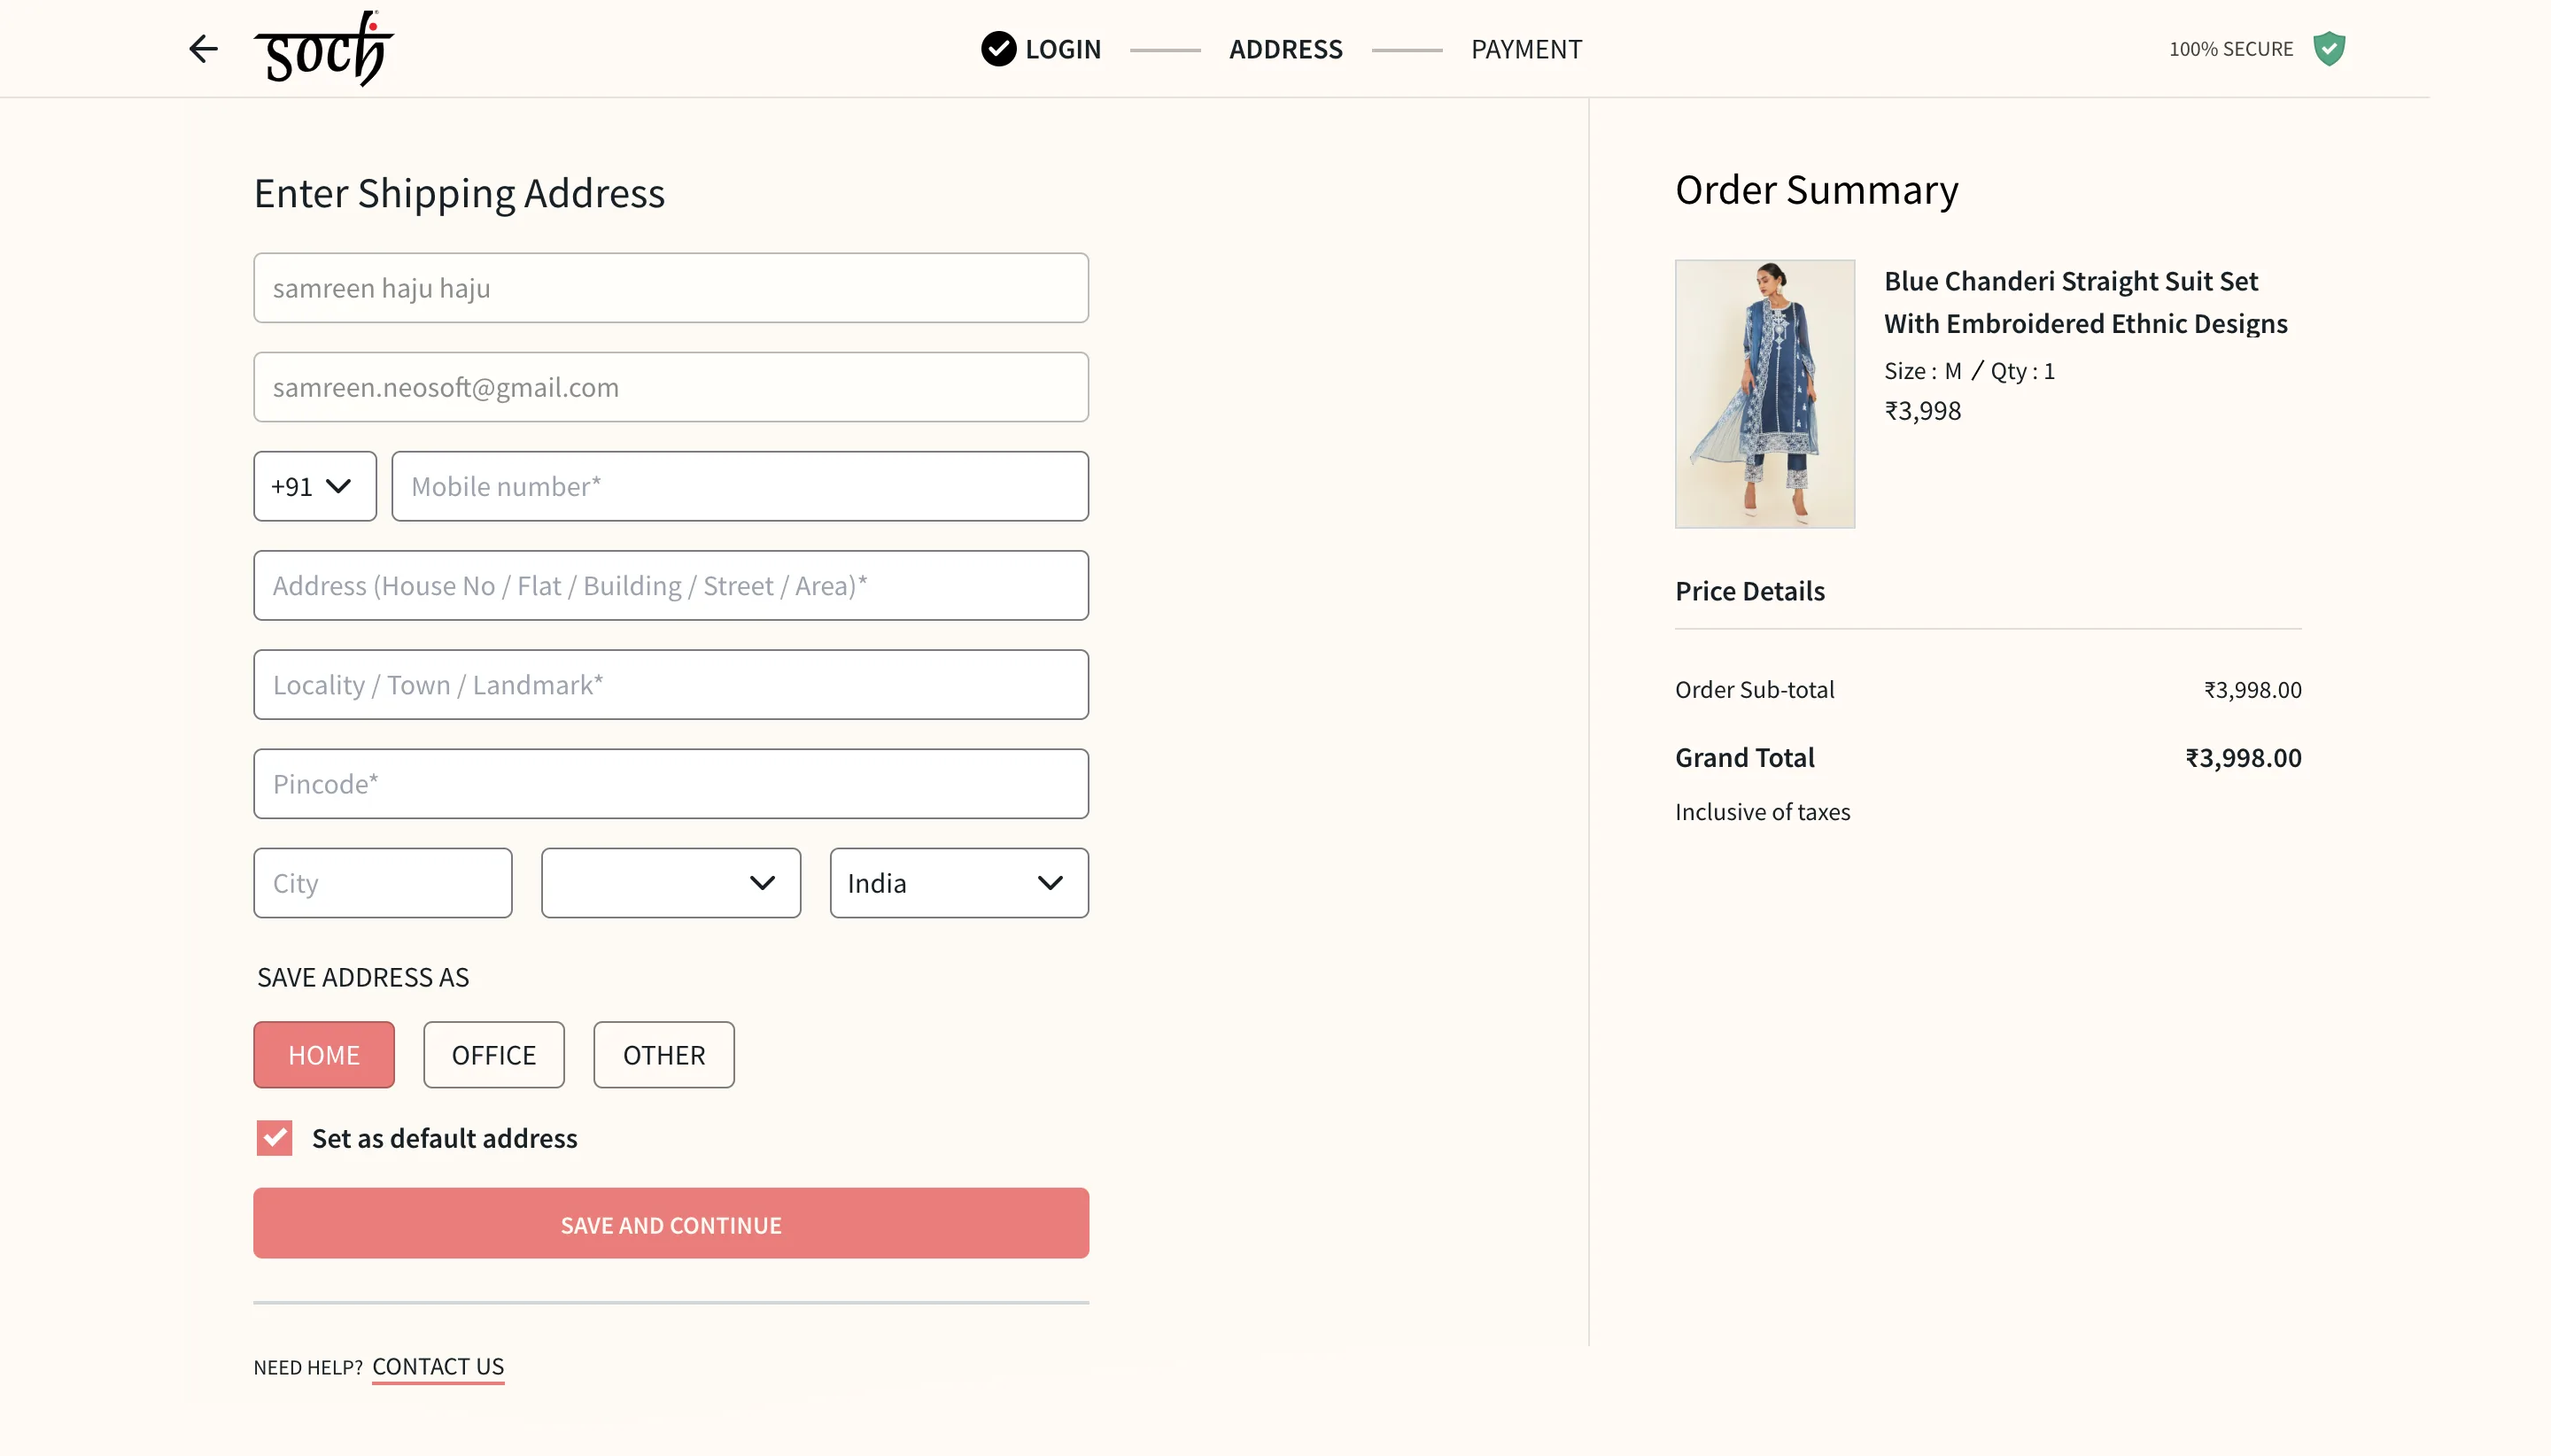The image size is (2551, 1456).
Task: Click the green secure shield icon
Action: pyautogui.click(x=2329, y=49)
